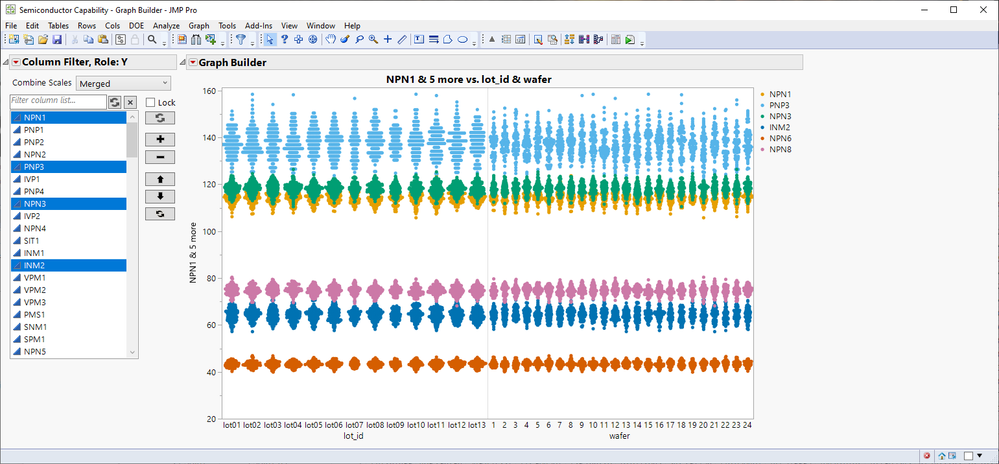The width and height of the screenshot is (999, 464).
Task: Click the minus button to remove columns
Action: pyautogui.click(x=160, y=157)
